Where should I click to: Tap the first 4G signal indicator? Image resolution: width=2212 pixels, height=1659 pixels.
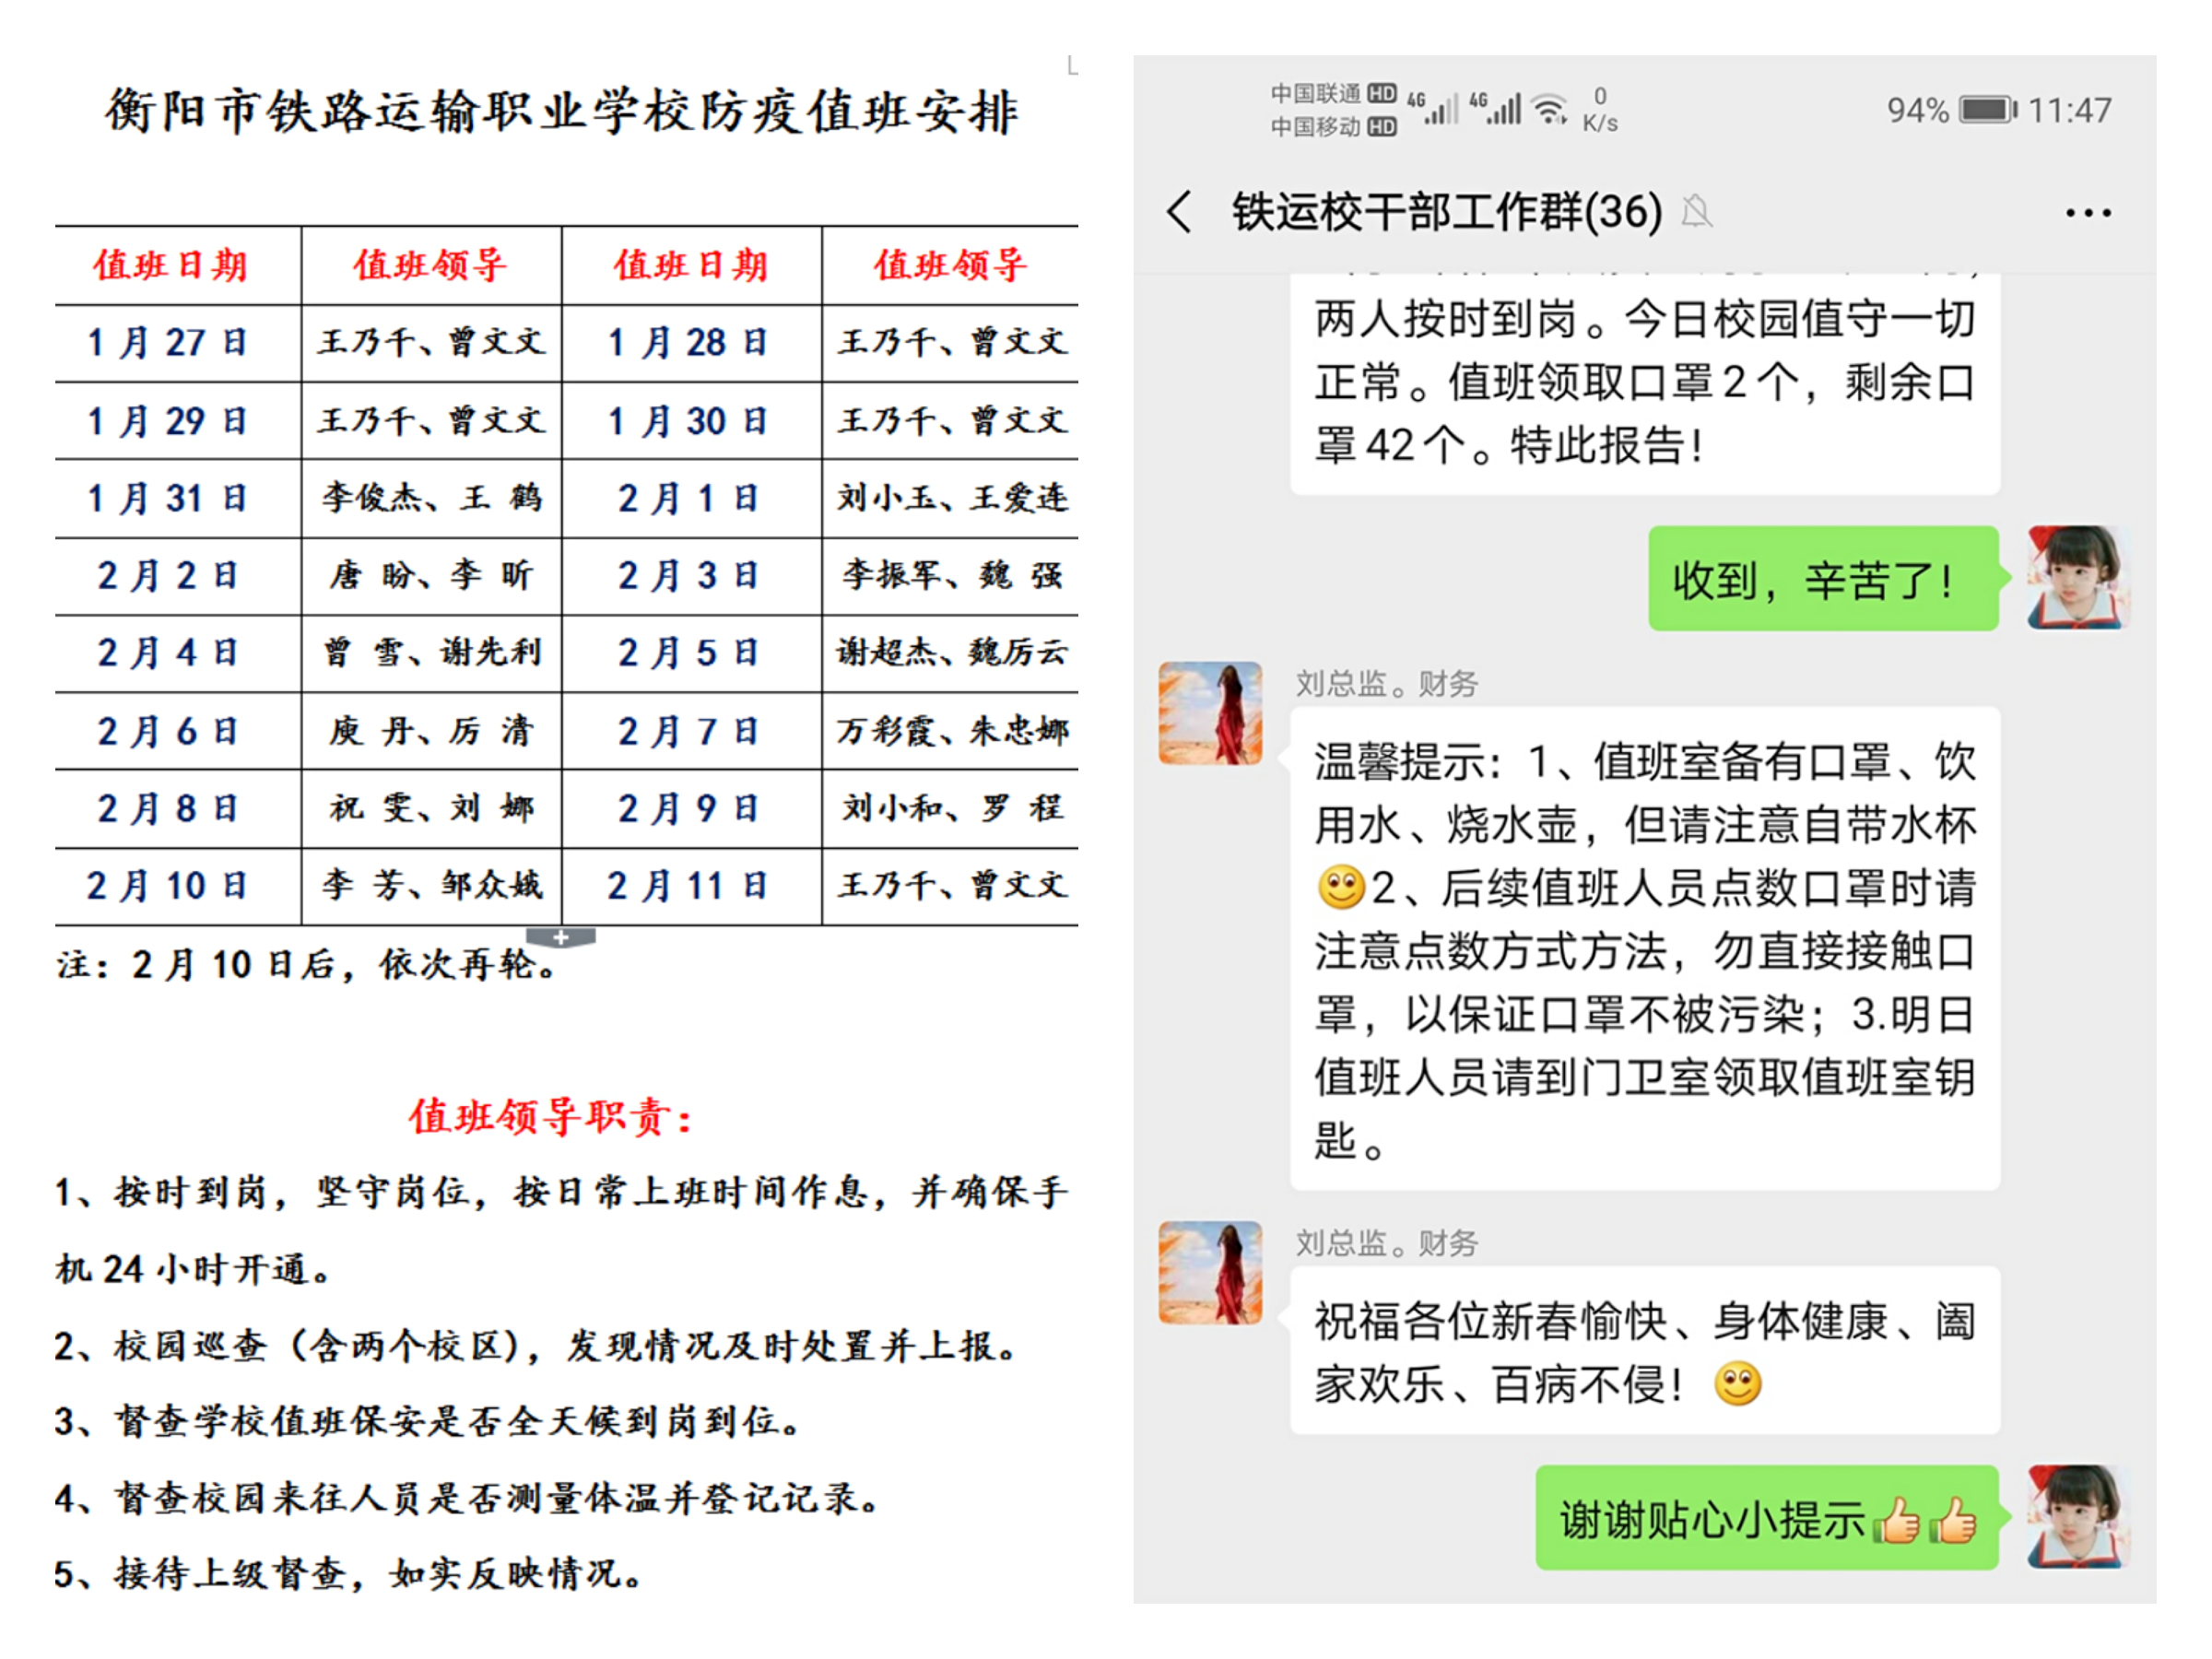click(1432, 108)
